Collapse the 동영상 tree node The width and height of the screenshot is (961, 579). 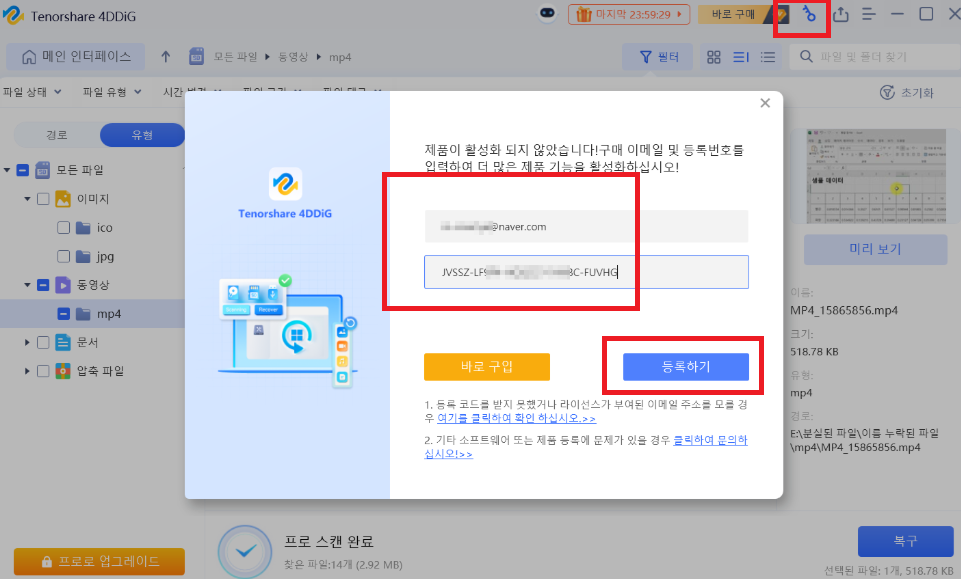(27, 285)
